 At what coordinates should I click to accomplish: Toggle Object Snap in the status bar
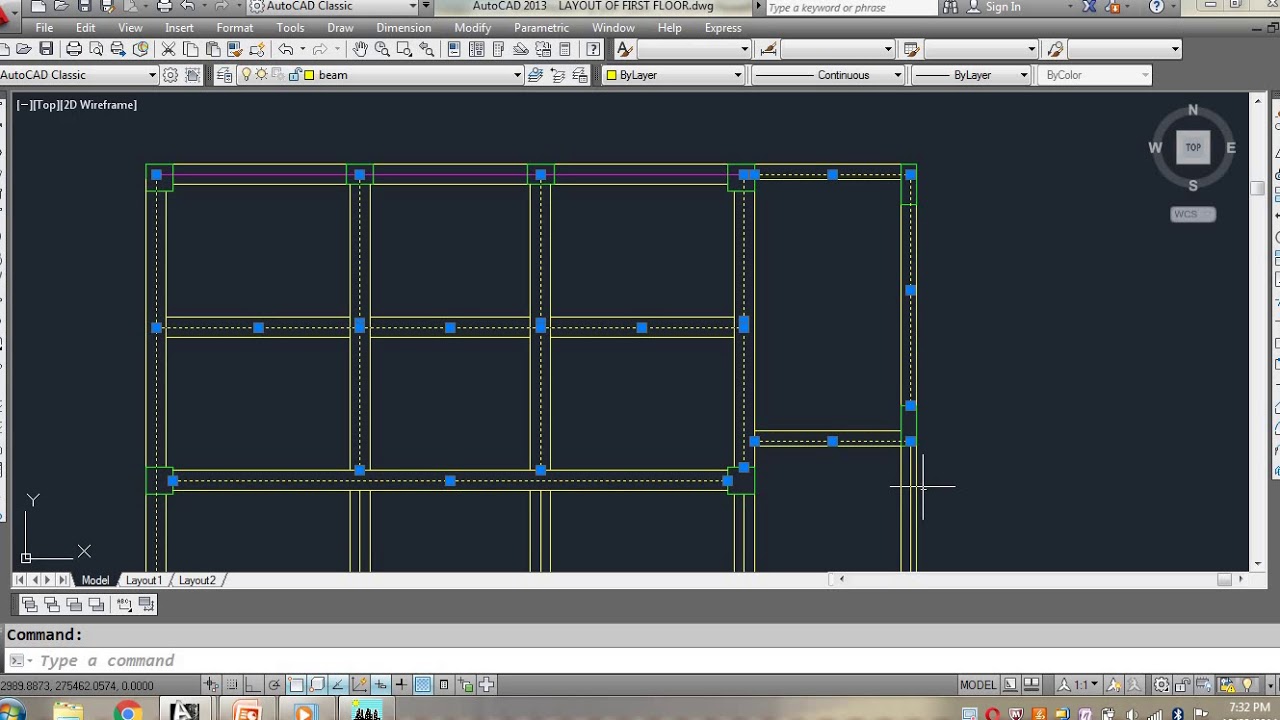click(x=296, y=685)
